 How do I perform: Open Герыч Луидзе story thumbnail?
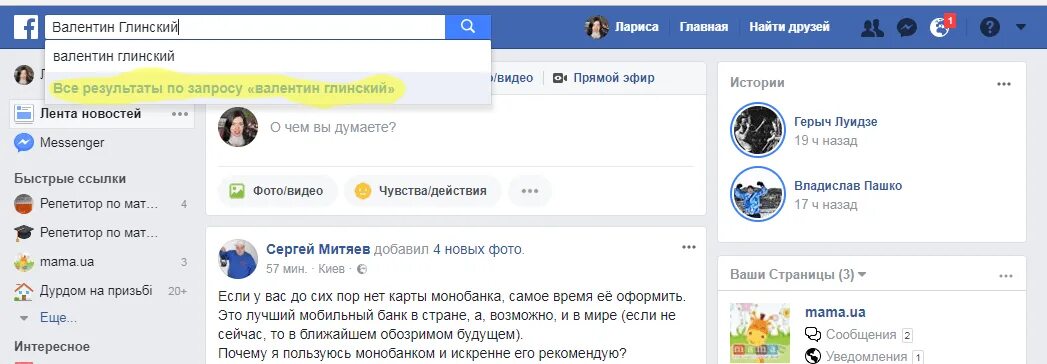pos(757,129)
